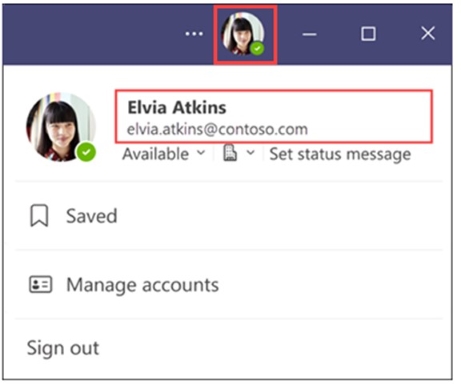Open the Saved menu item
The height and width of the screenshot is (385, 461).
point(229,216)
